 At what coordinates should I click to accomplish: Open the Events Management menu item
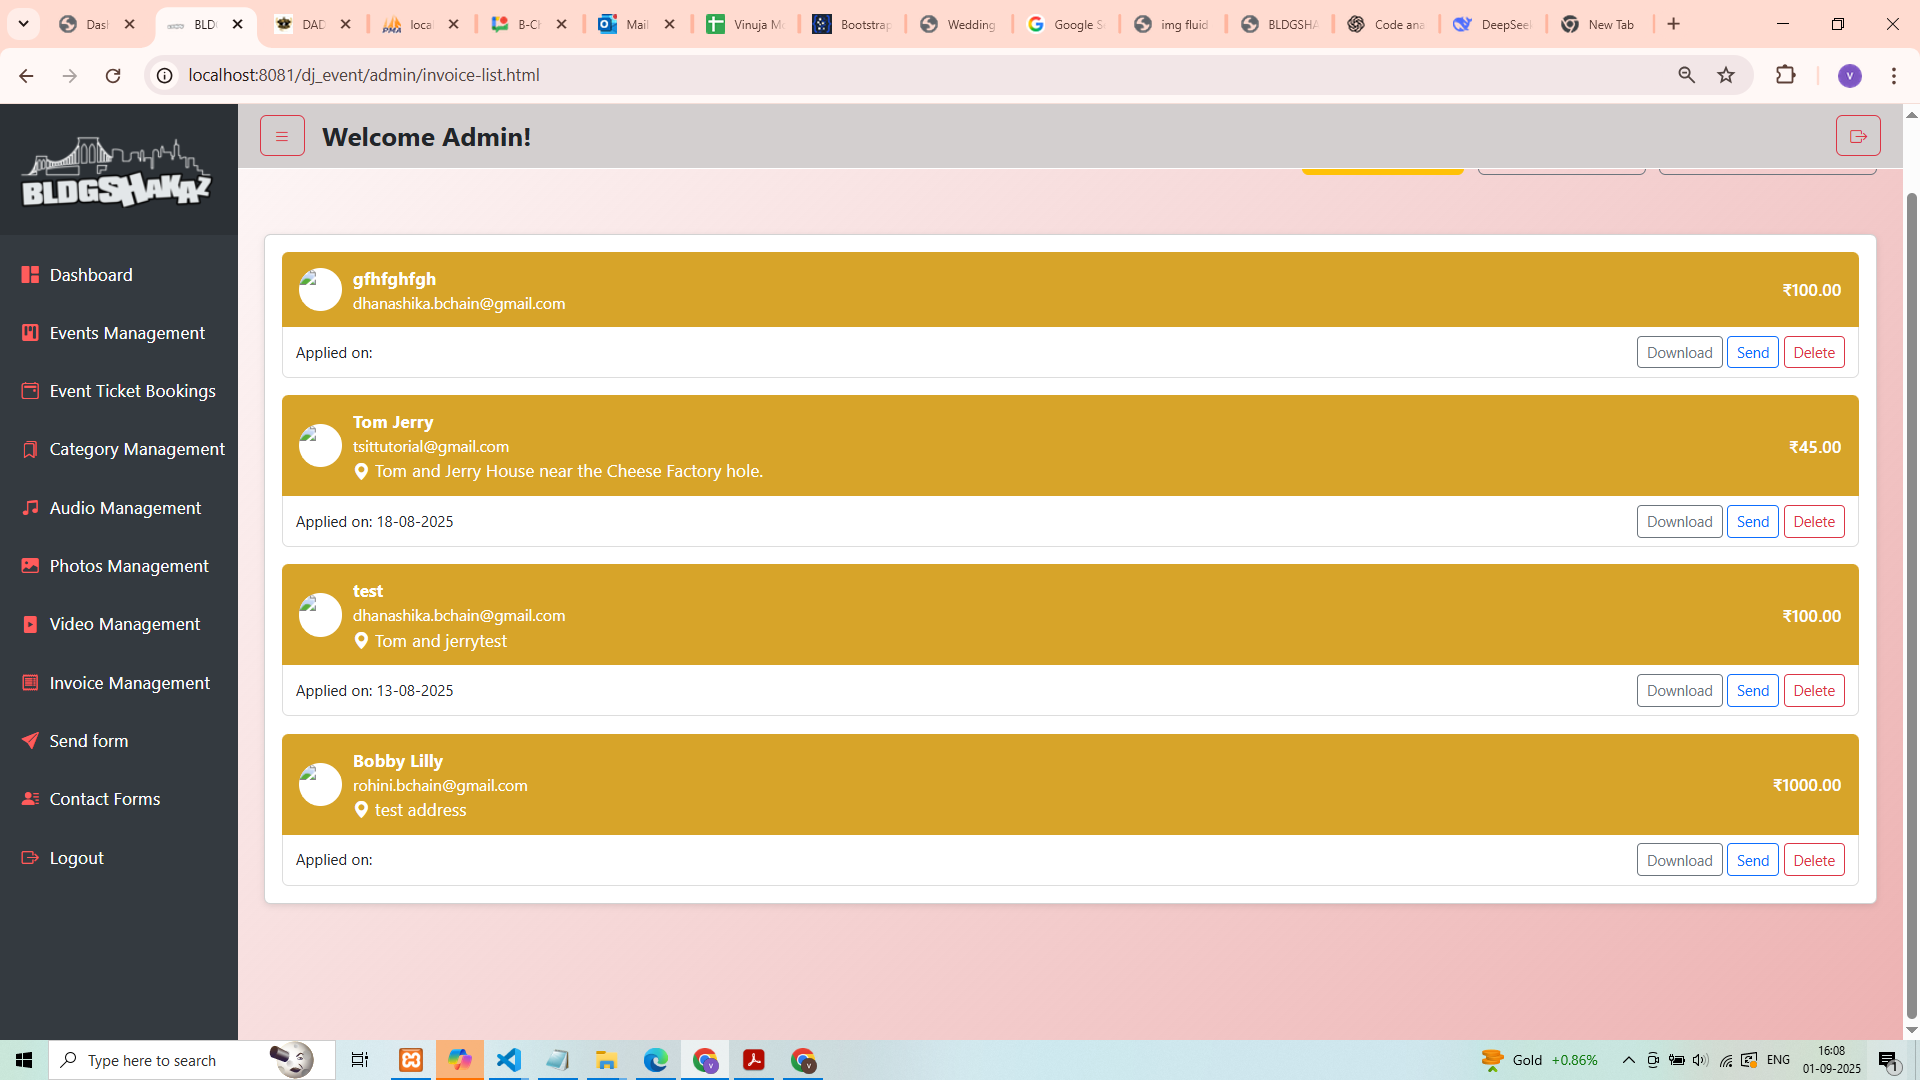[127, 333]
